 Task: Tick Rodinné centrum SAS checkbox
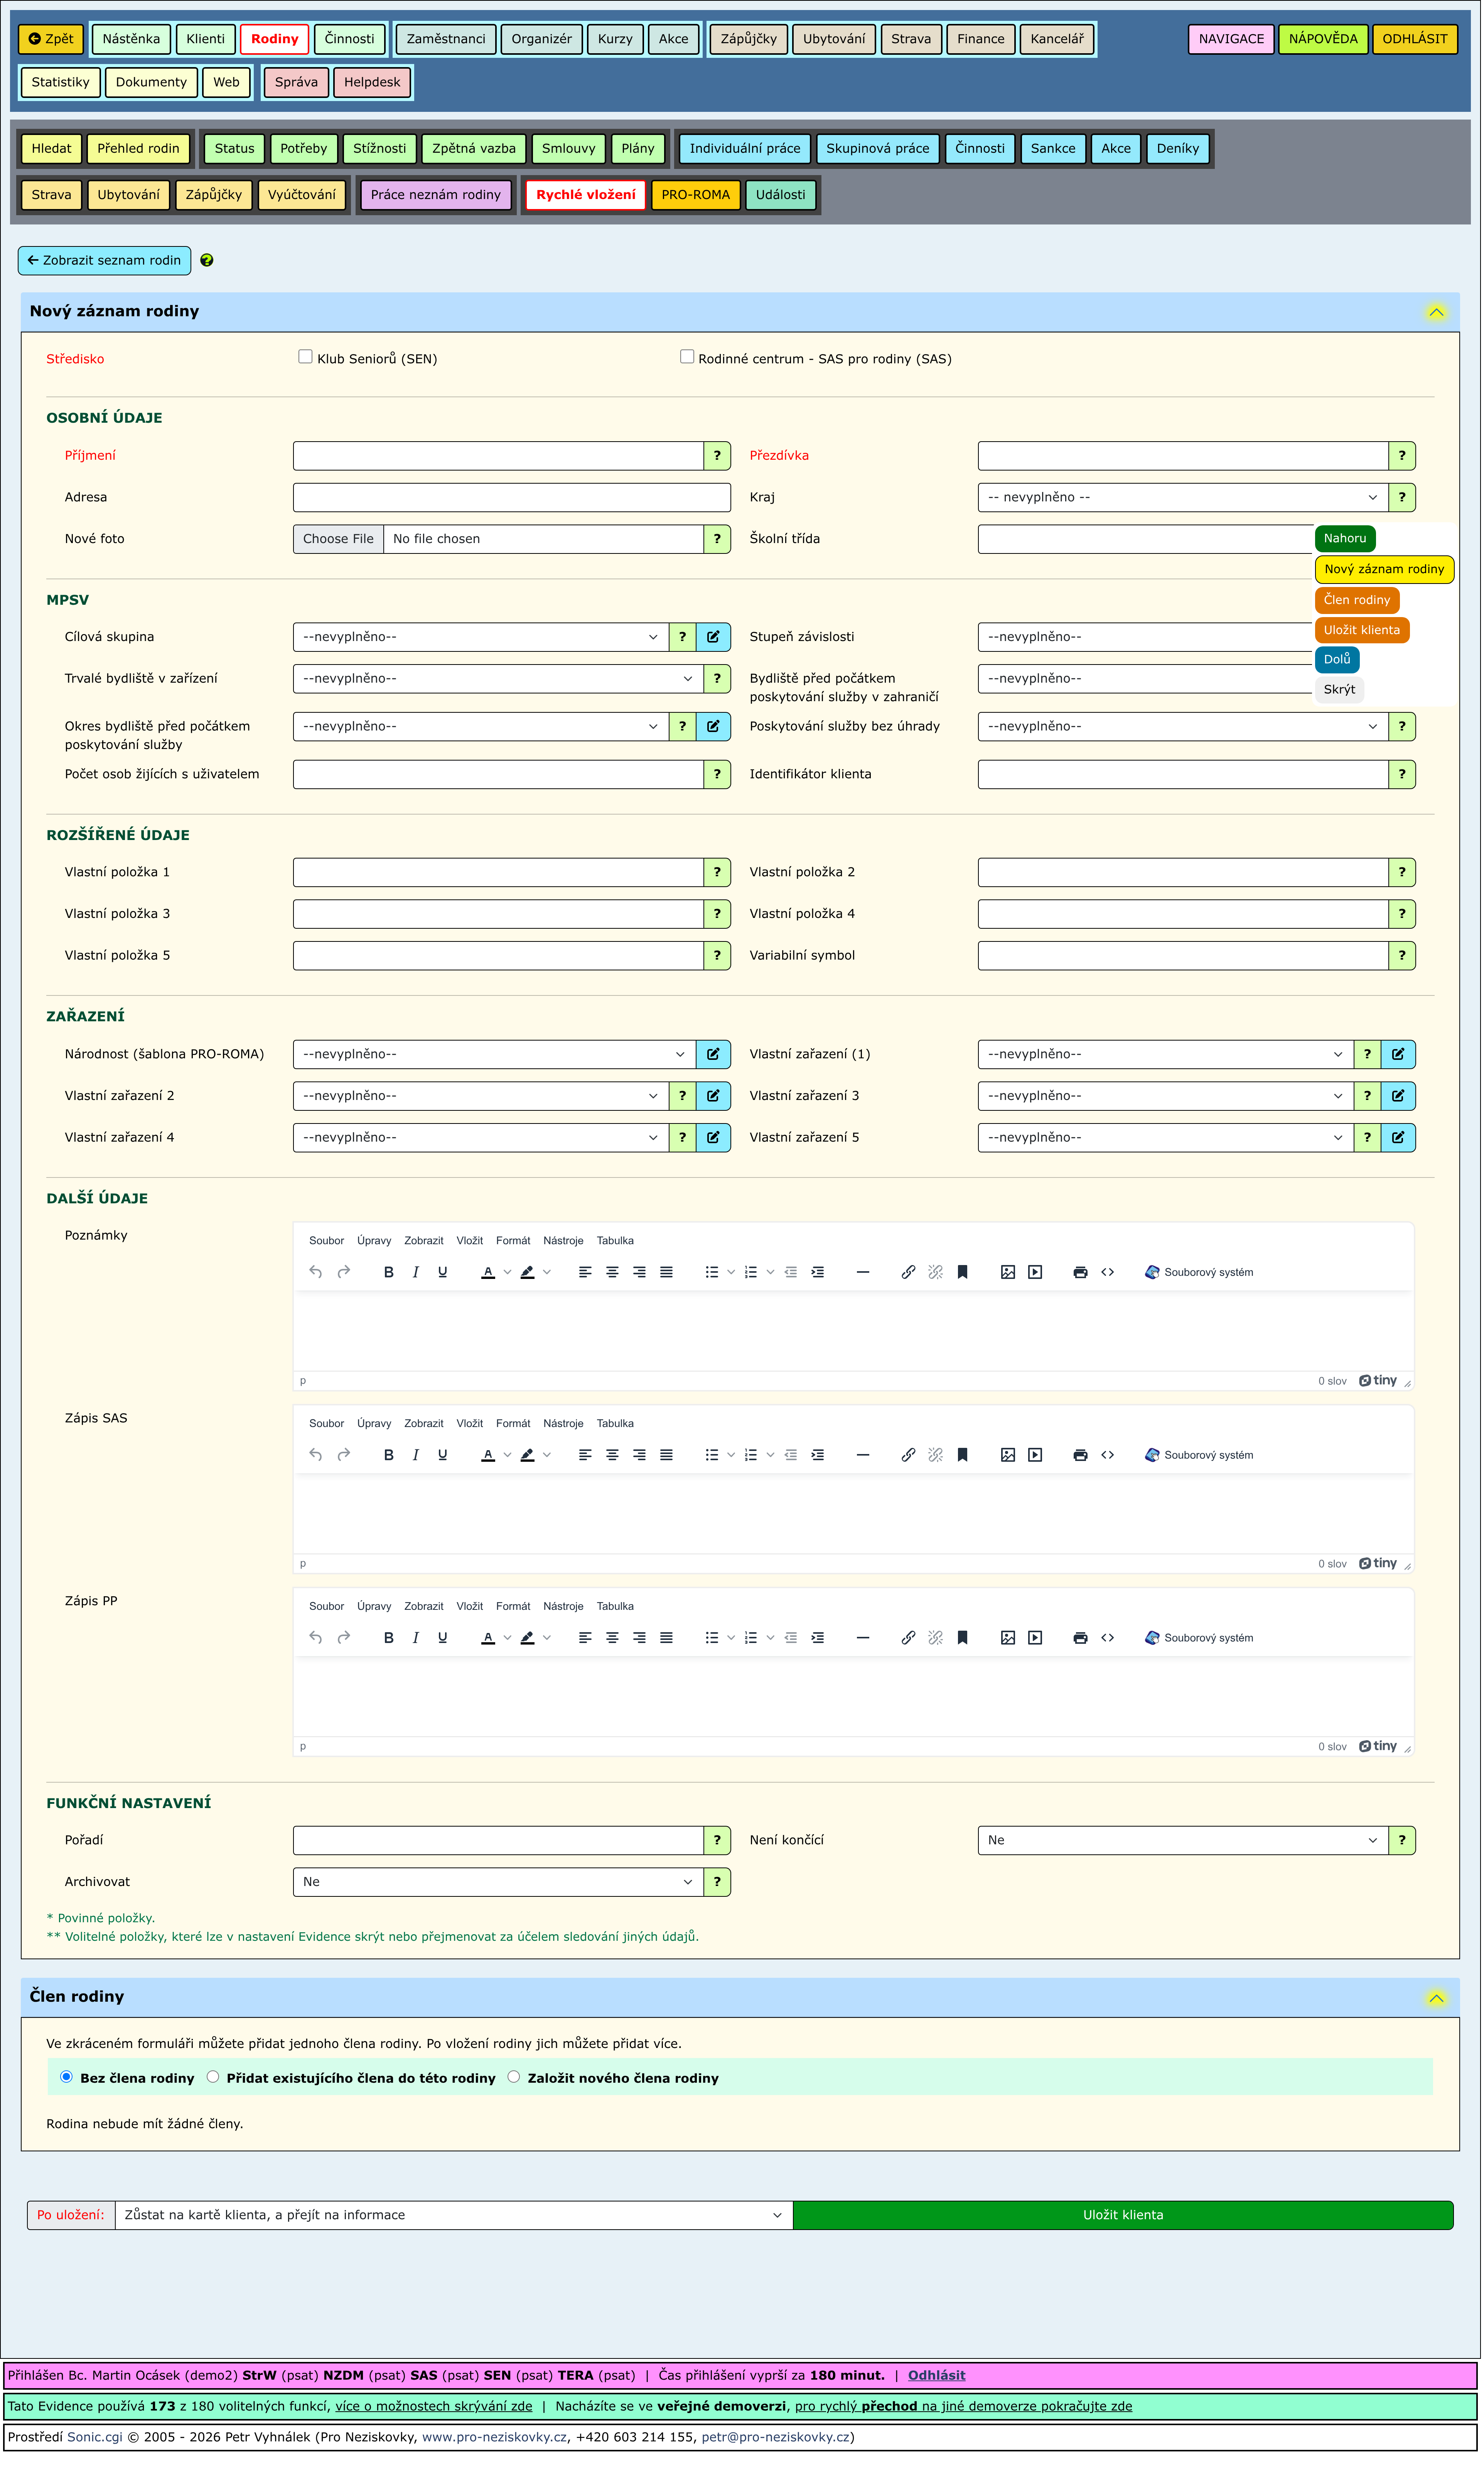tap(687, 357)
